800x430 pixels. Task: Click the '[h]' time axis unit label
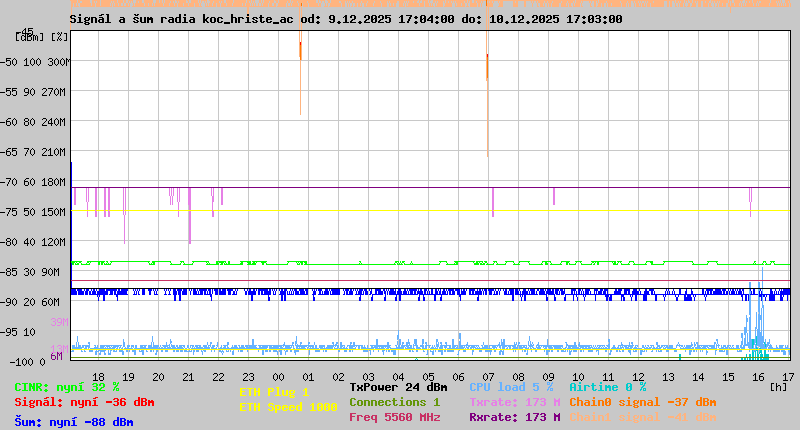click(778, 387)
